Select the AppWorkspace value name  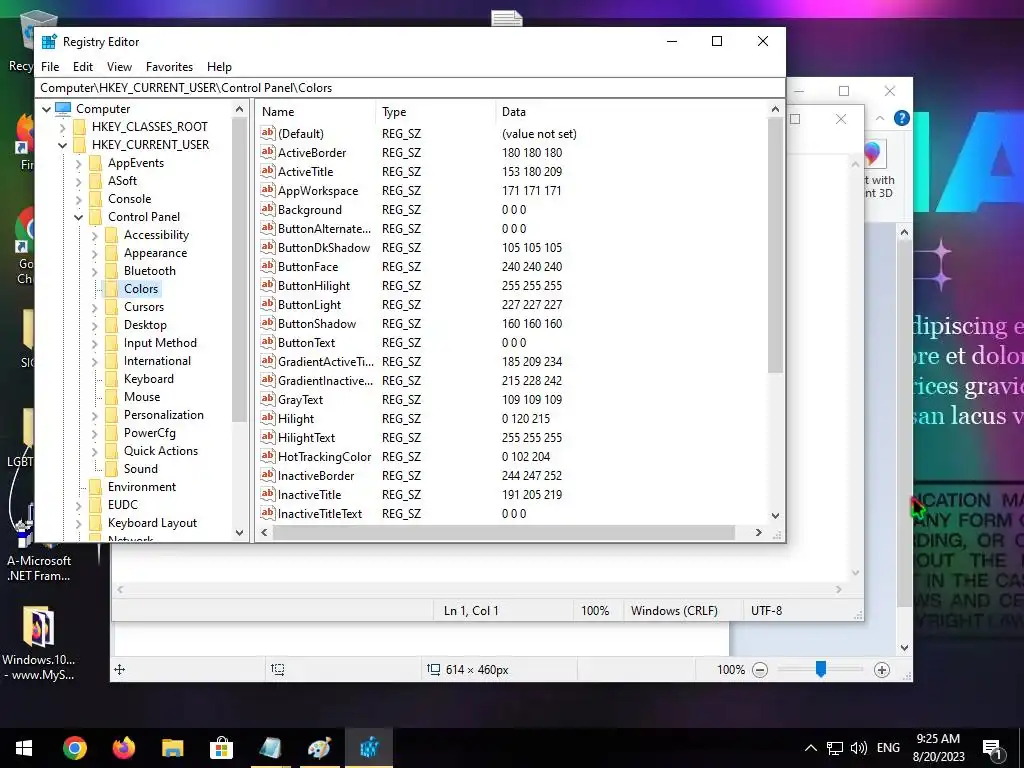pos(318,191)
